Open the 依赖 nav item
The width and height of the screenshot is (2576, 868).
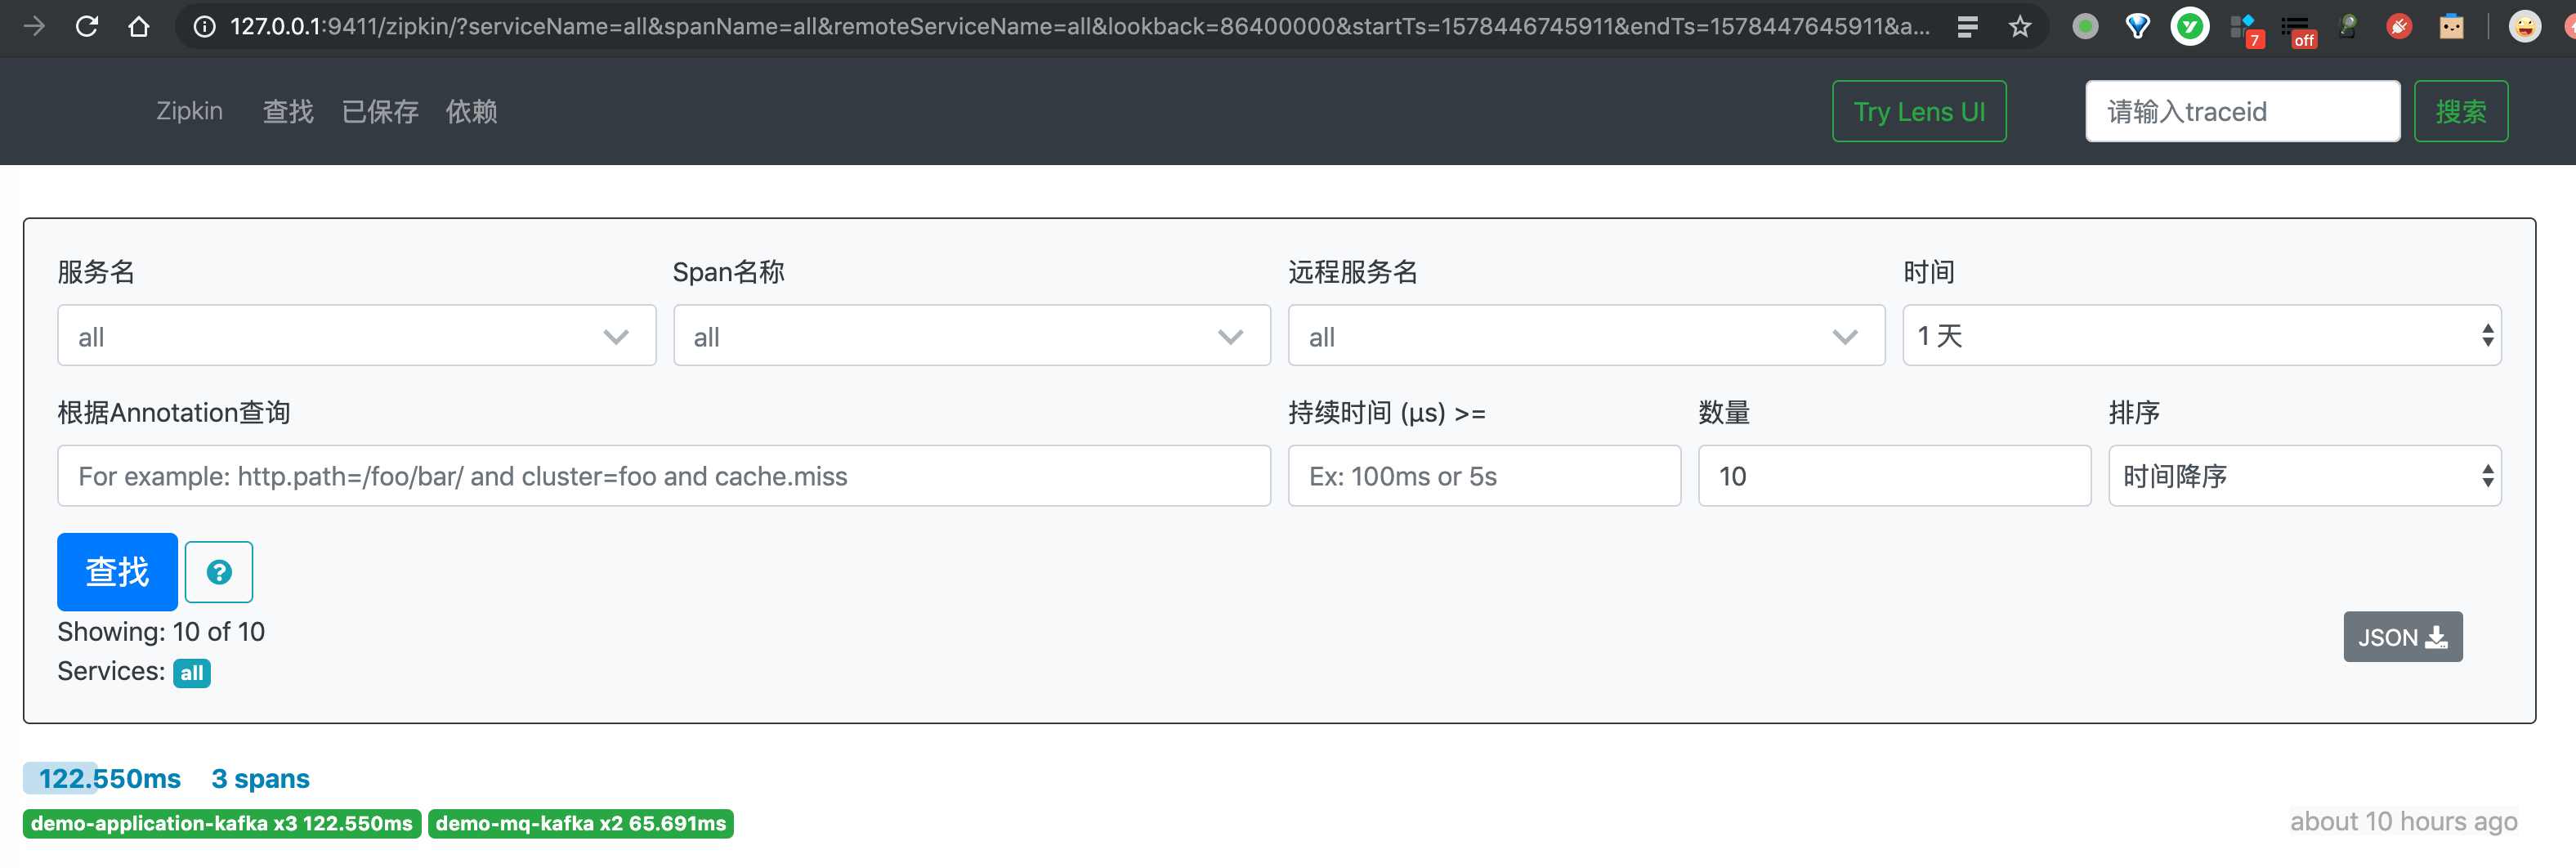click(x=471, y=111)
